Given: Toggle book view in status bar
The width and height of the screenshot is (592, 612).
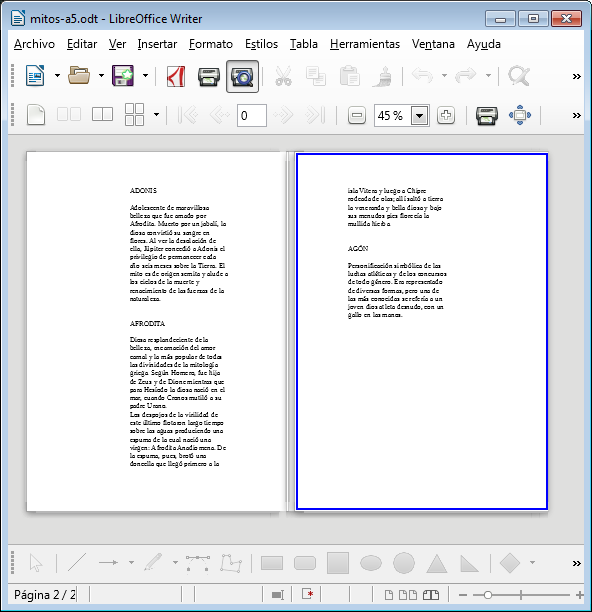Looking at the screenshot, I should [x=431, y=595].
